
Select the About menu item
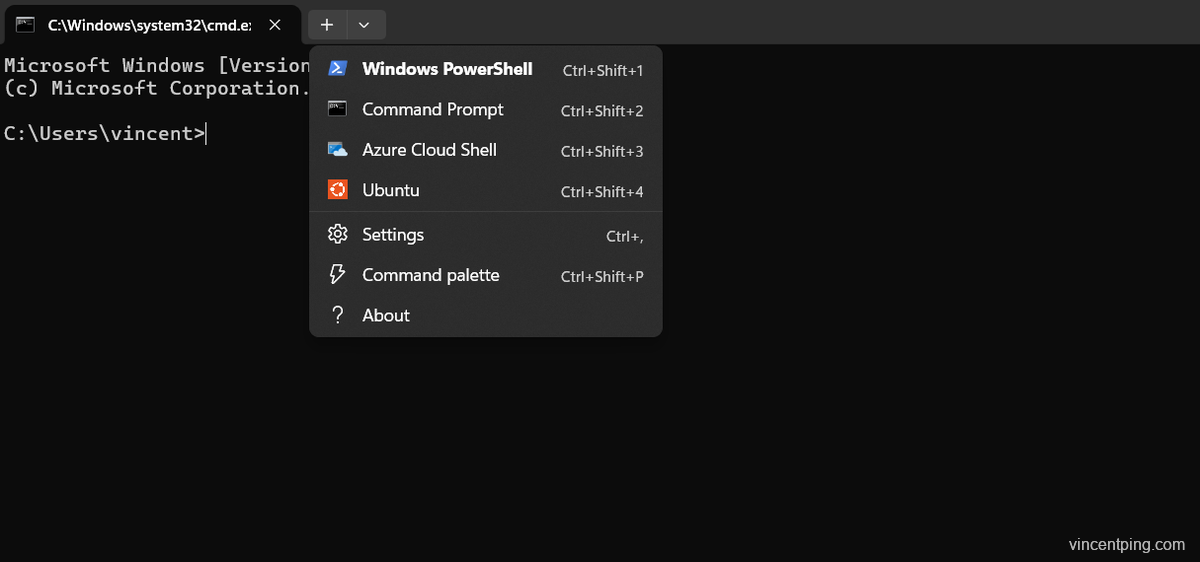486,315
